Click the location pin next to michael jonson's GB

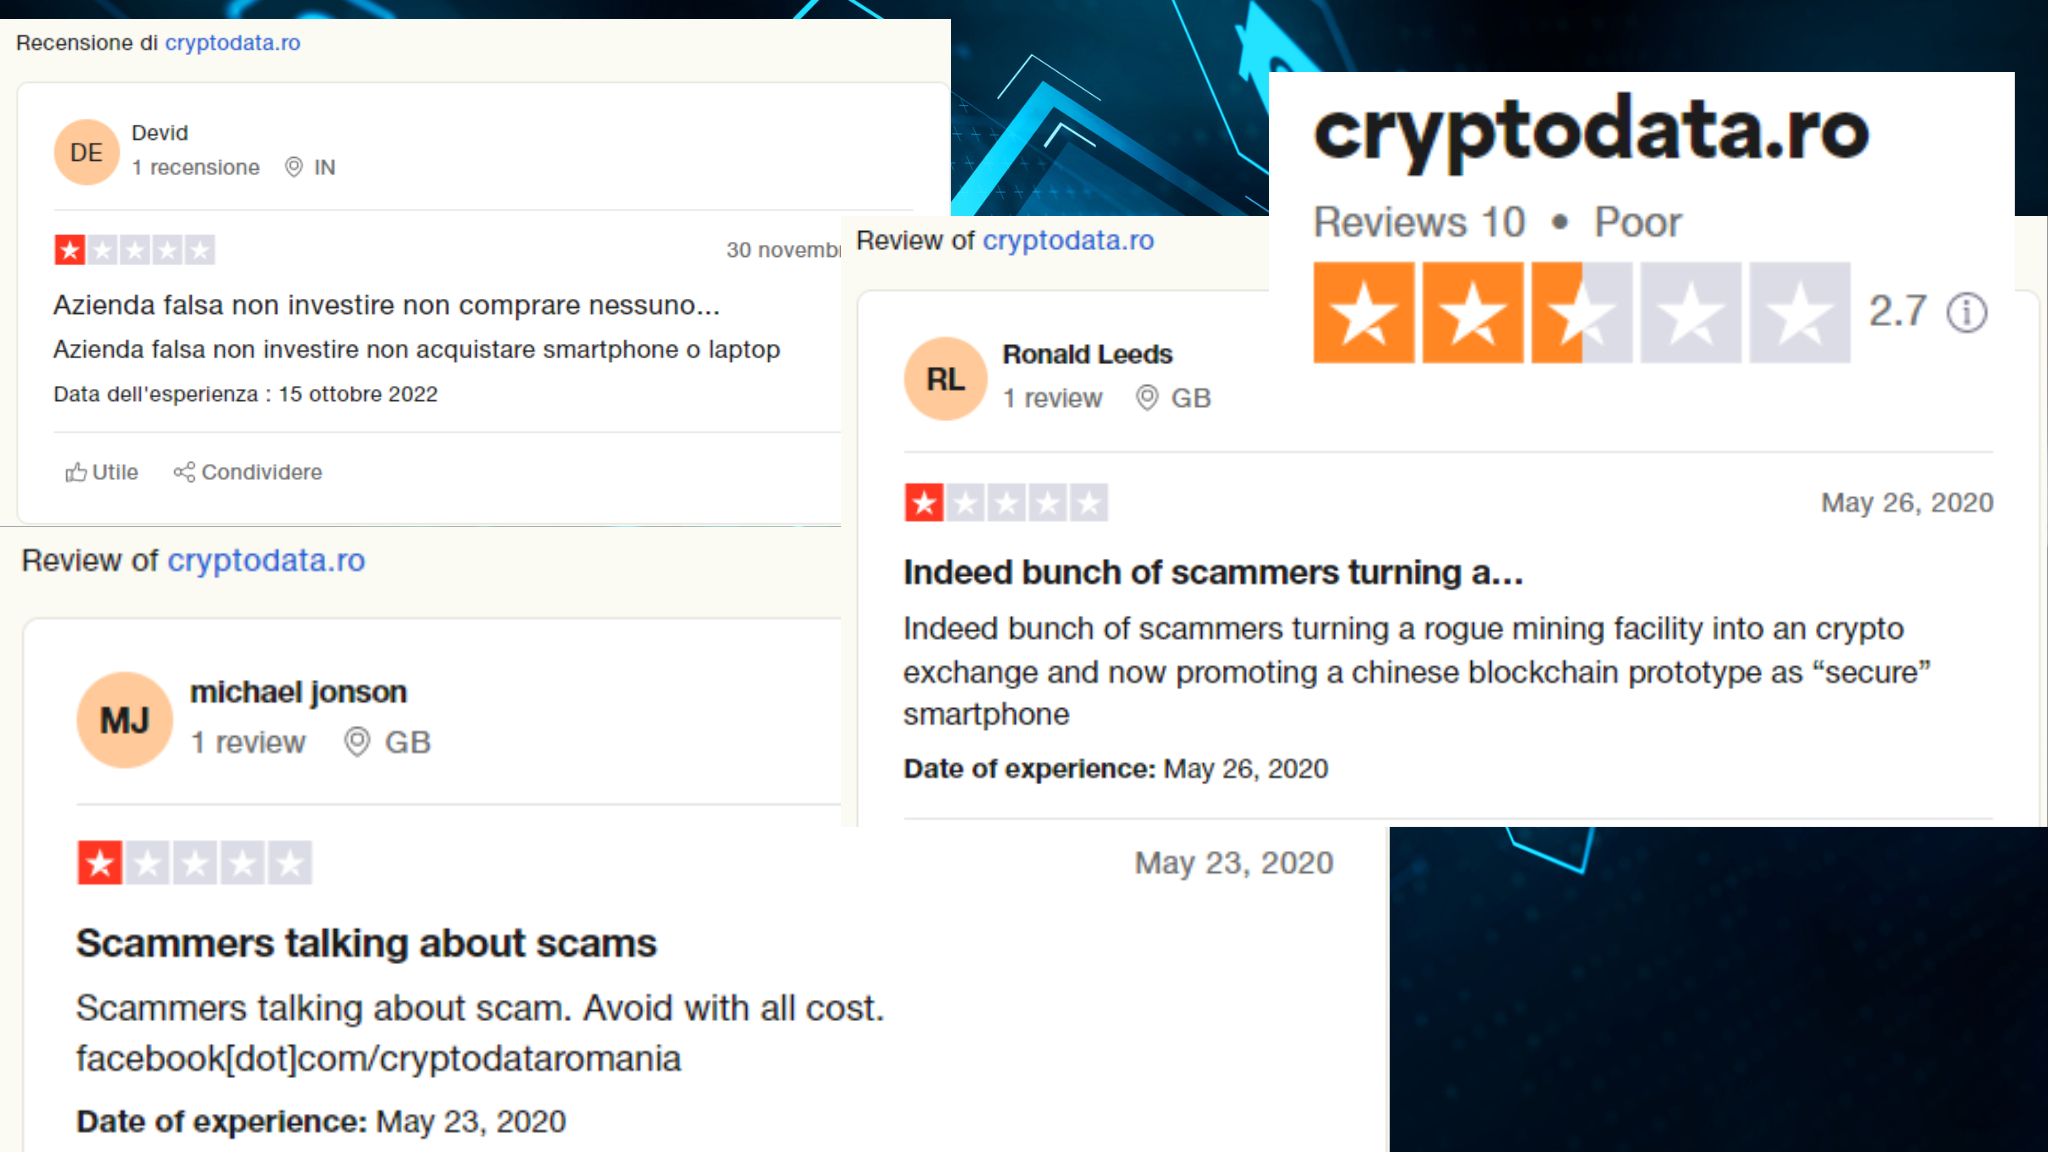click(356, 743)
